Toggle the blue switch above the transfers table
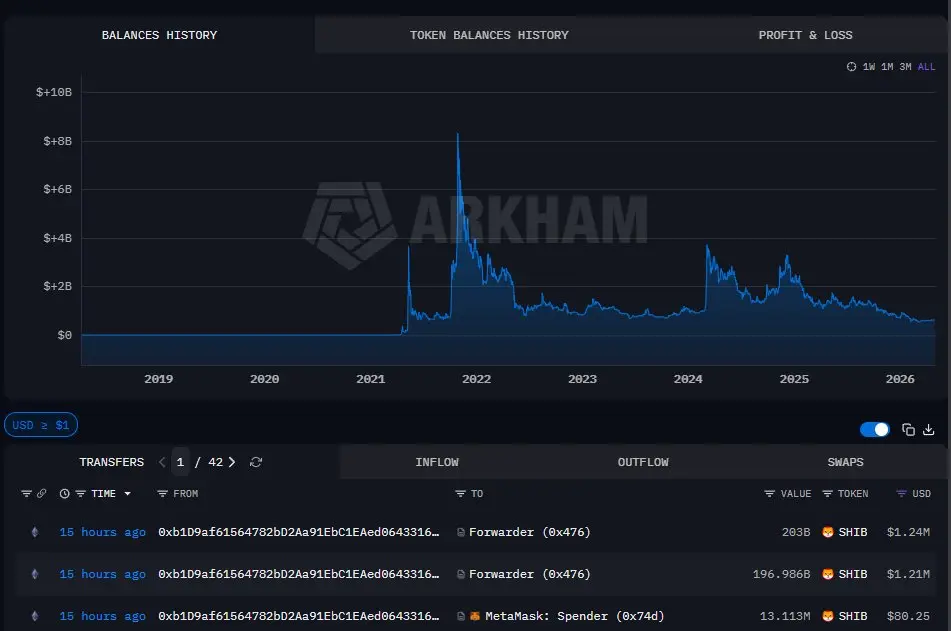 (875, 430)
